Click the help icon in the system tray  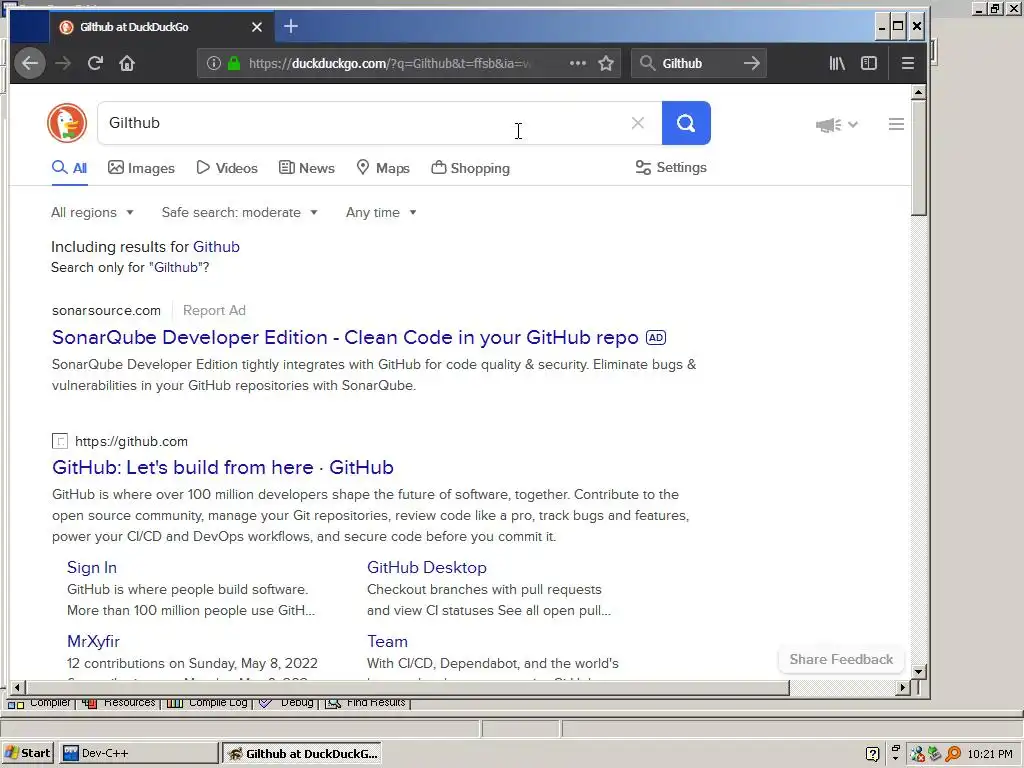(872, 754)
